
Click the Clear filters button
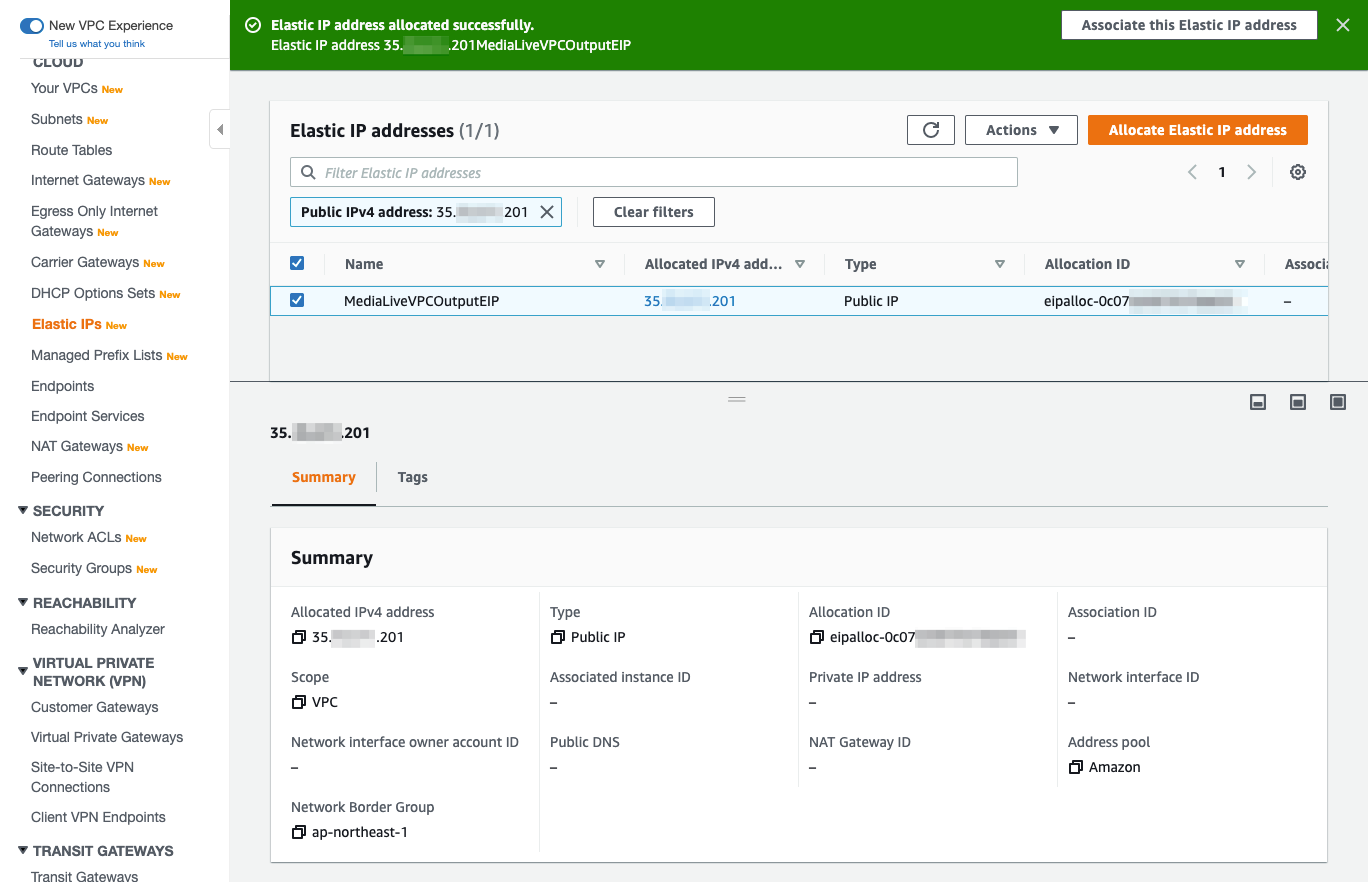[654, 212]
